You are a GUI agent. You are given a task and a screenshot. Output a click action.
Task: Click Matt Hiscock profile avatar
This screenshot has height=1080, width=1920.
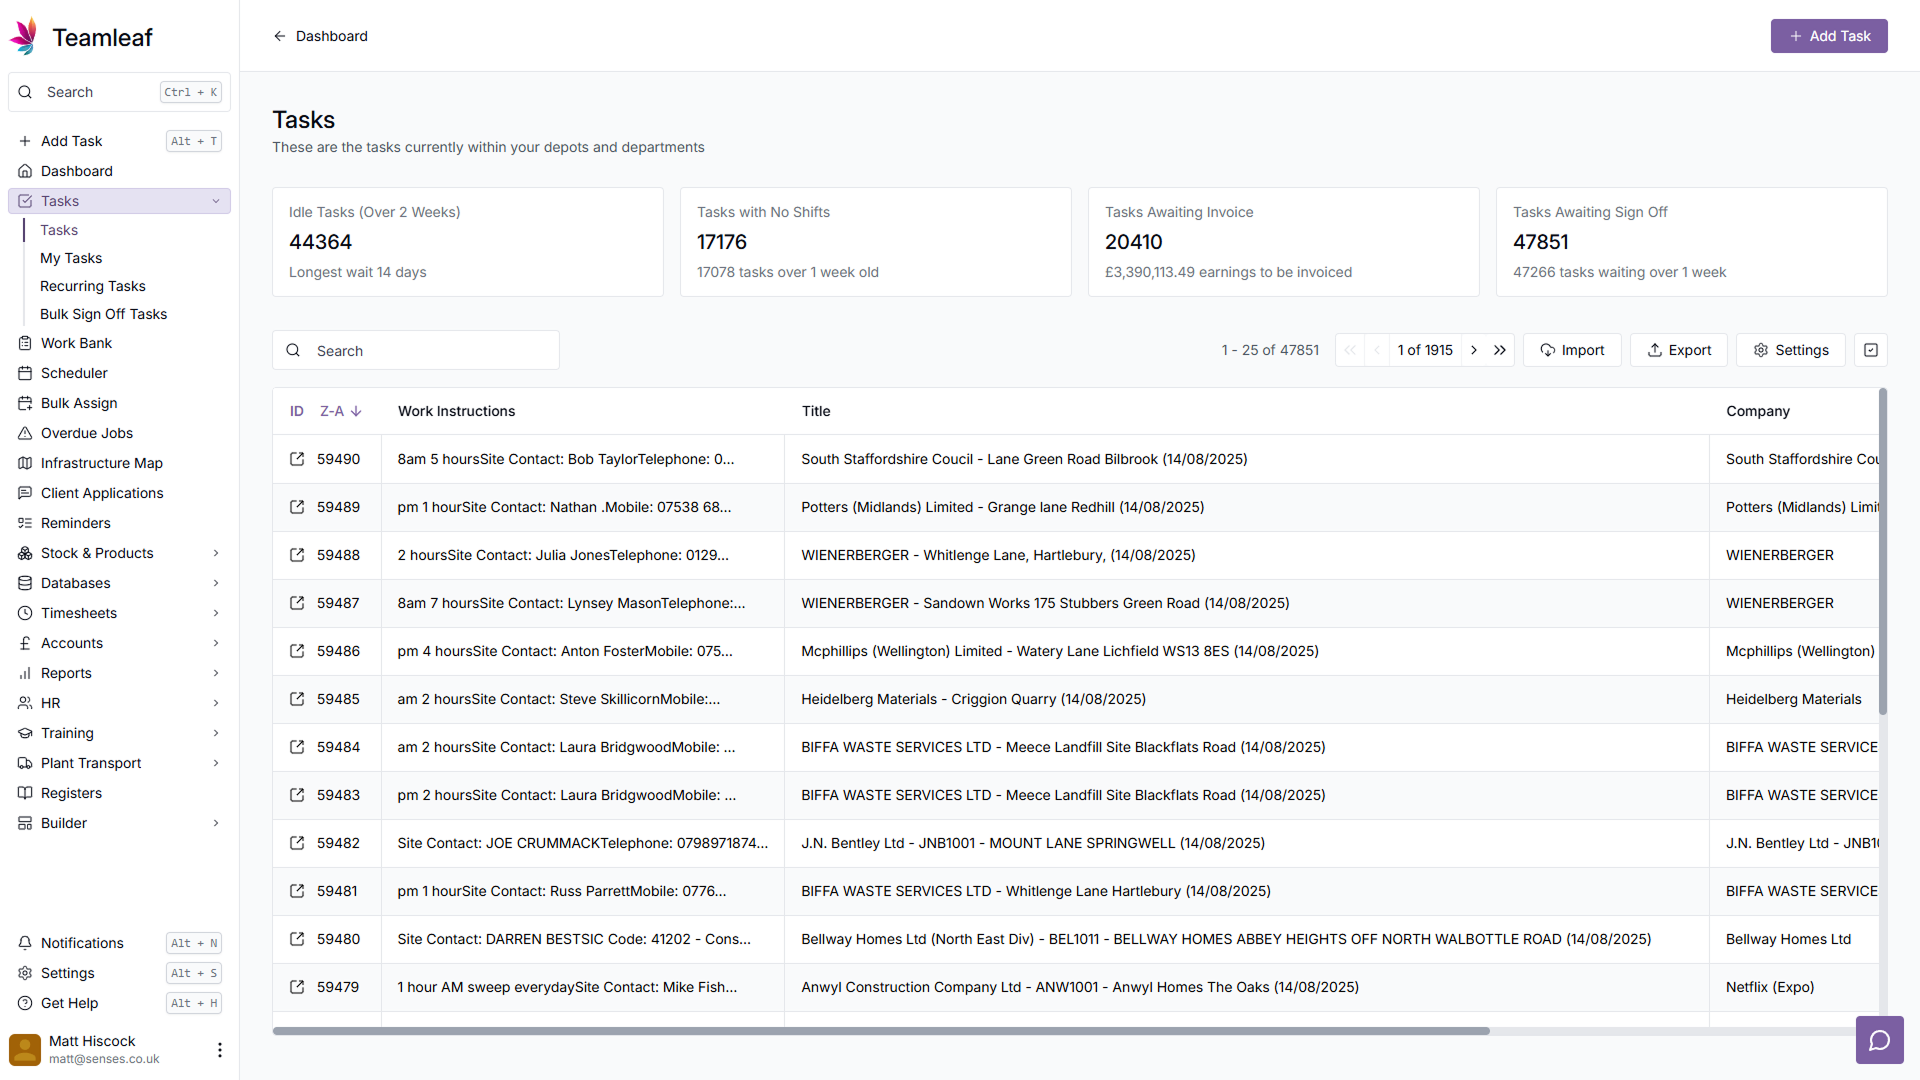[x=25, y=1050]
